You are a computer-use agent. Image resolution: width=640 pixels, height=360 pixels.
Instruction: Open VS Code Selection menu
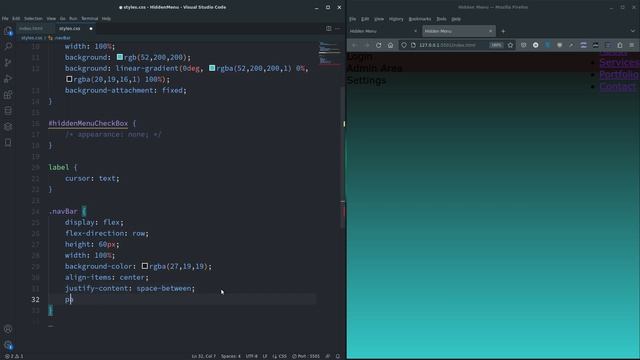pyautogui.click(x=33, y=18)
